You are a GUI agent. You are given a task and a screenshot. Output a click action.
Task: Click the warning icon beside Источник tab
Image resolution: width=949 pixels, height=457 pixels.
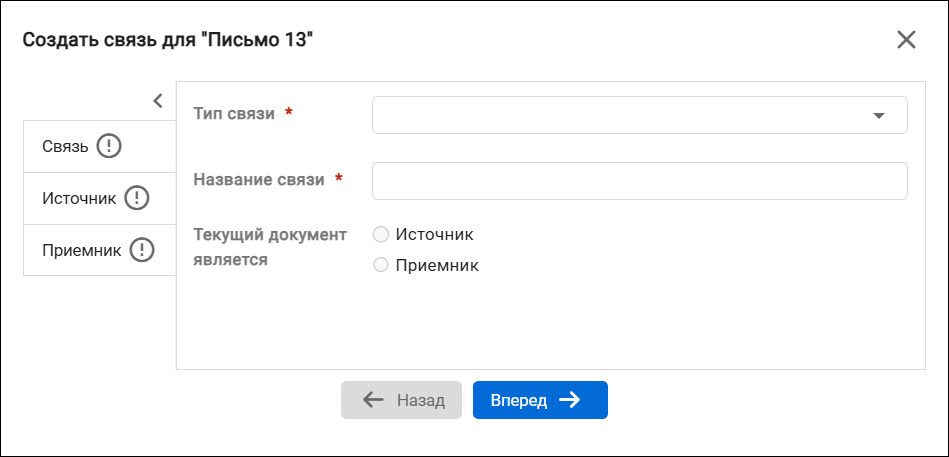click(x=137, y=198)
